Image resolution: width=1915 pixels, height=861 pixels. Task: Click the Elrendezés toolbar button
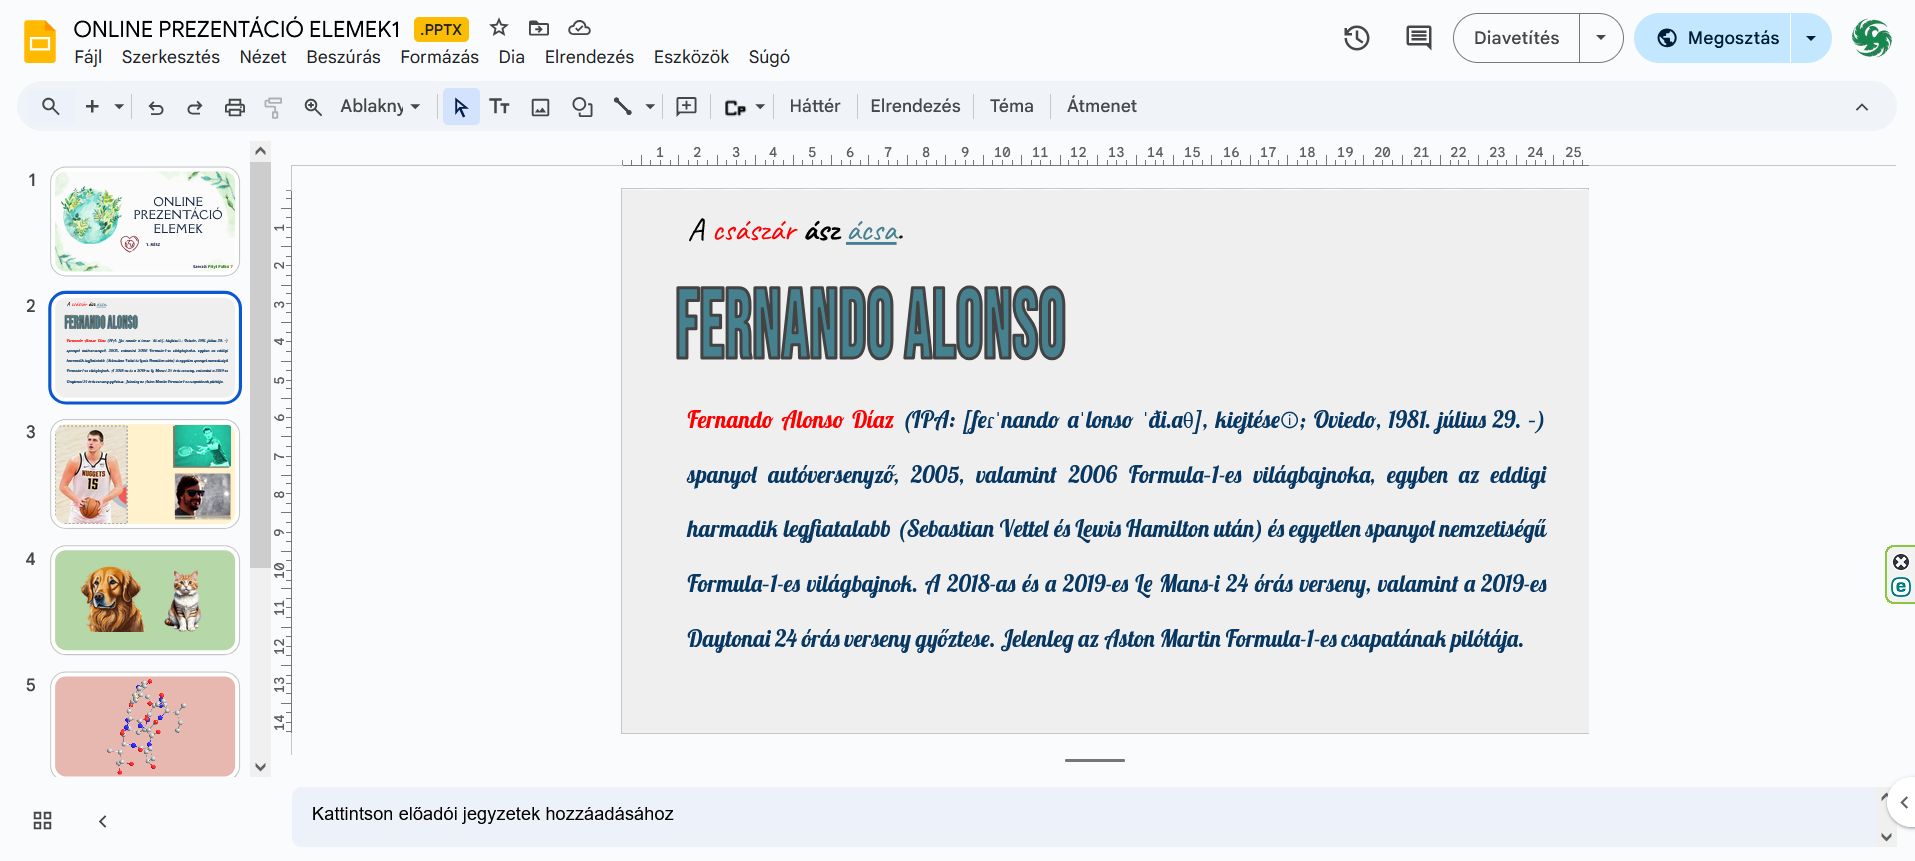915,106
